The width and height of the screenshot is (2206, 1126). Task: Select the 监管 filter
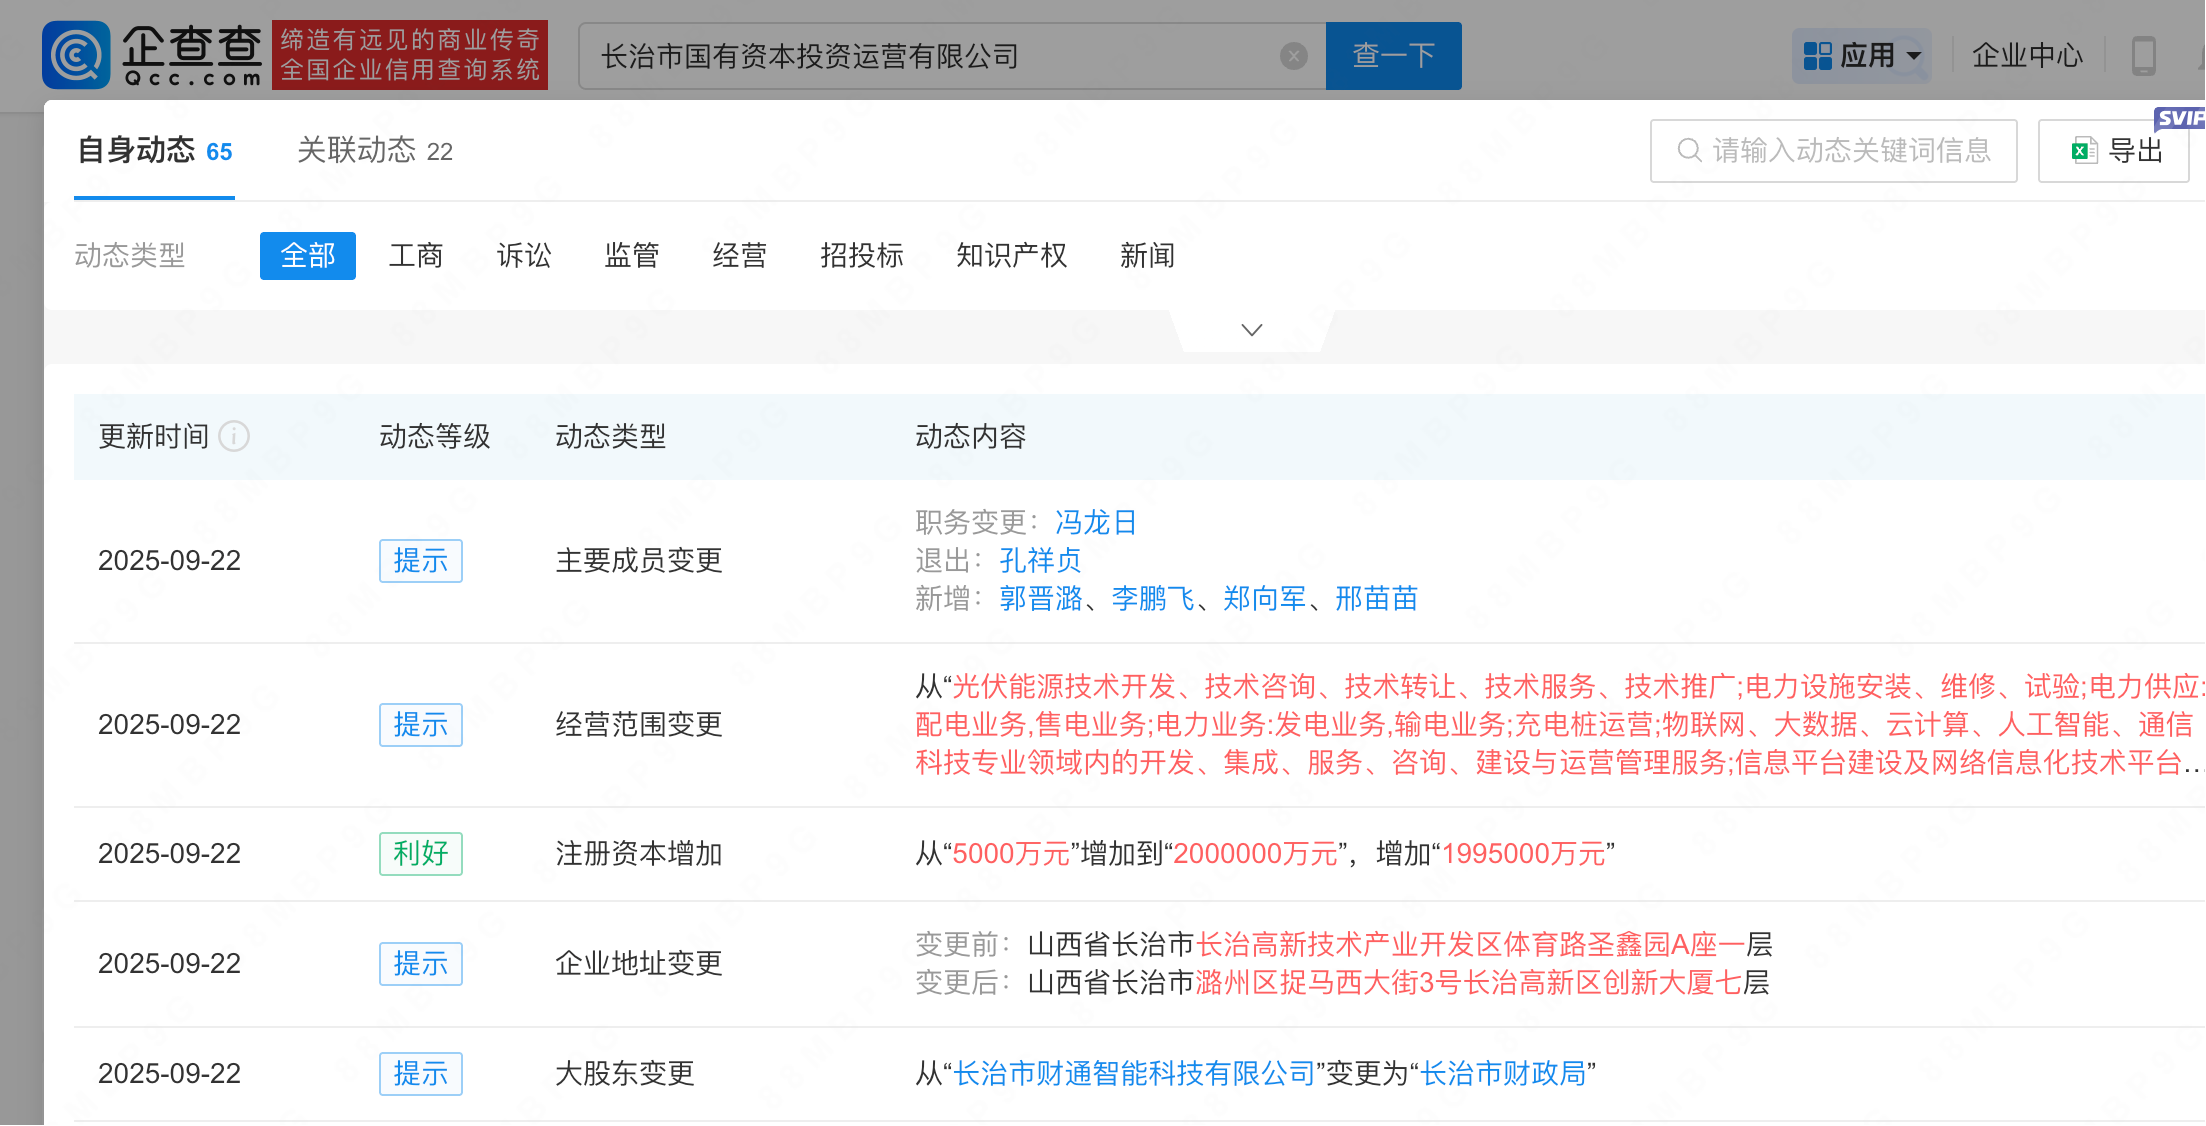click(x=632, y=256)
